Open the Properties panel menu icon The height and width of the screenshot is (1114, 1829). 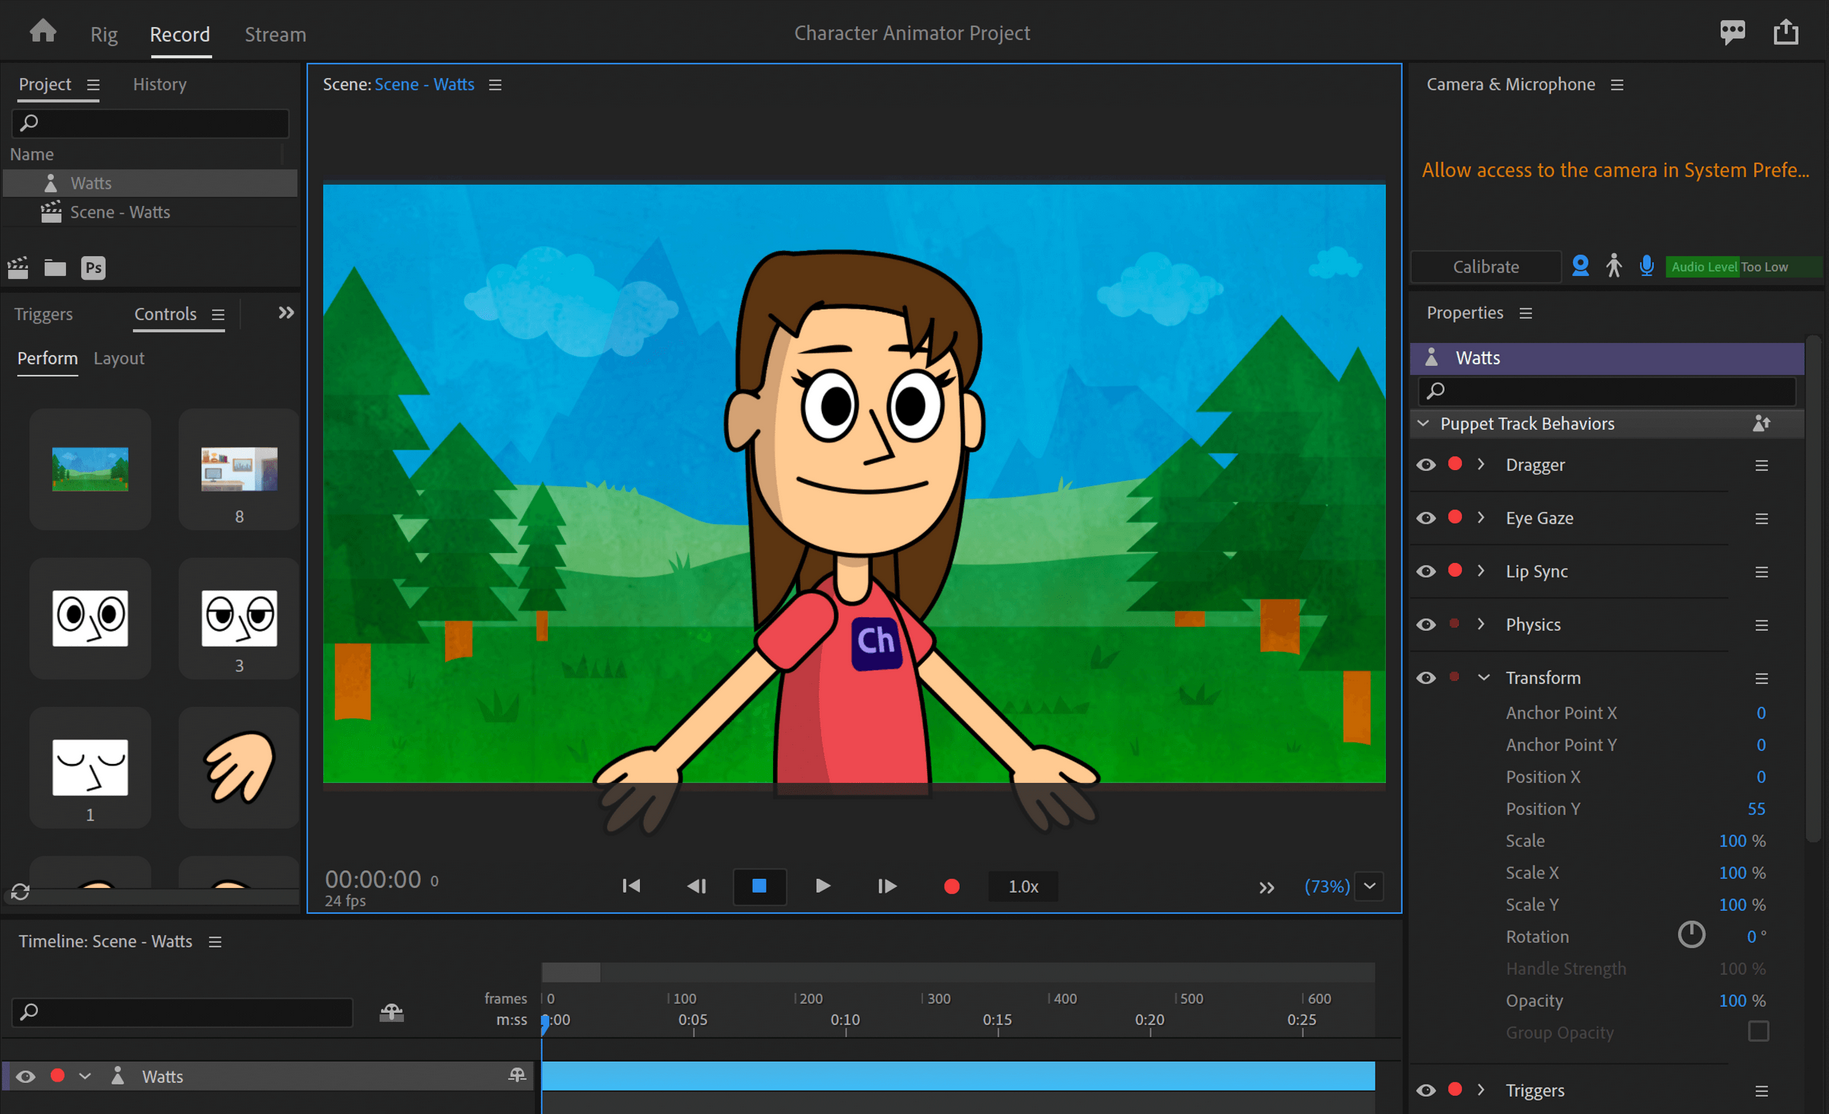tap(1526, 313)
